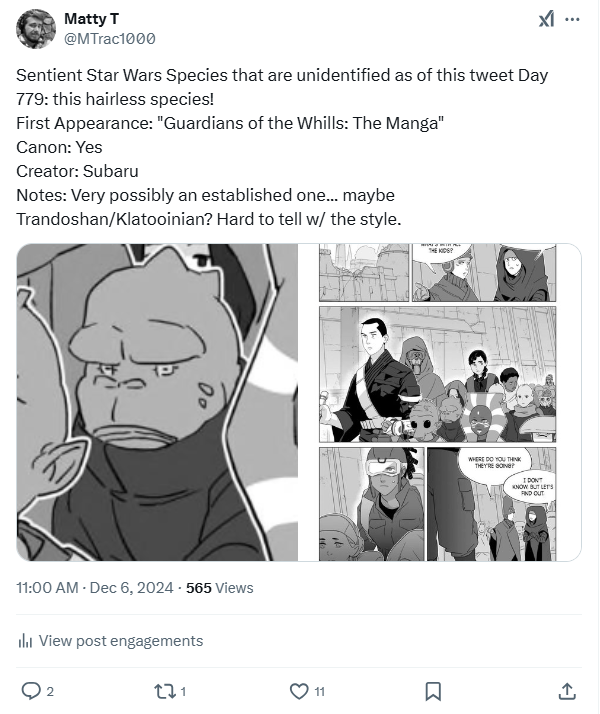Viewport: 600px width, 714px height.
Task: Click the 11:00 AM Dec 6, 2024 timestamp
Action: tap(95, 588)
